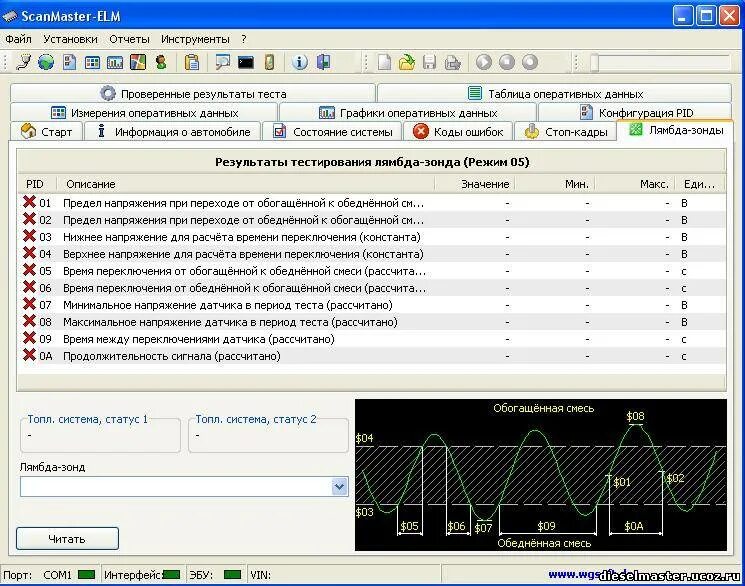Screen dimensions: 745x586
Task: Click the round play button in toolbar
Action: click(x=484, y=62)
